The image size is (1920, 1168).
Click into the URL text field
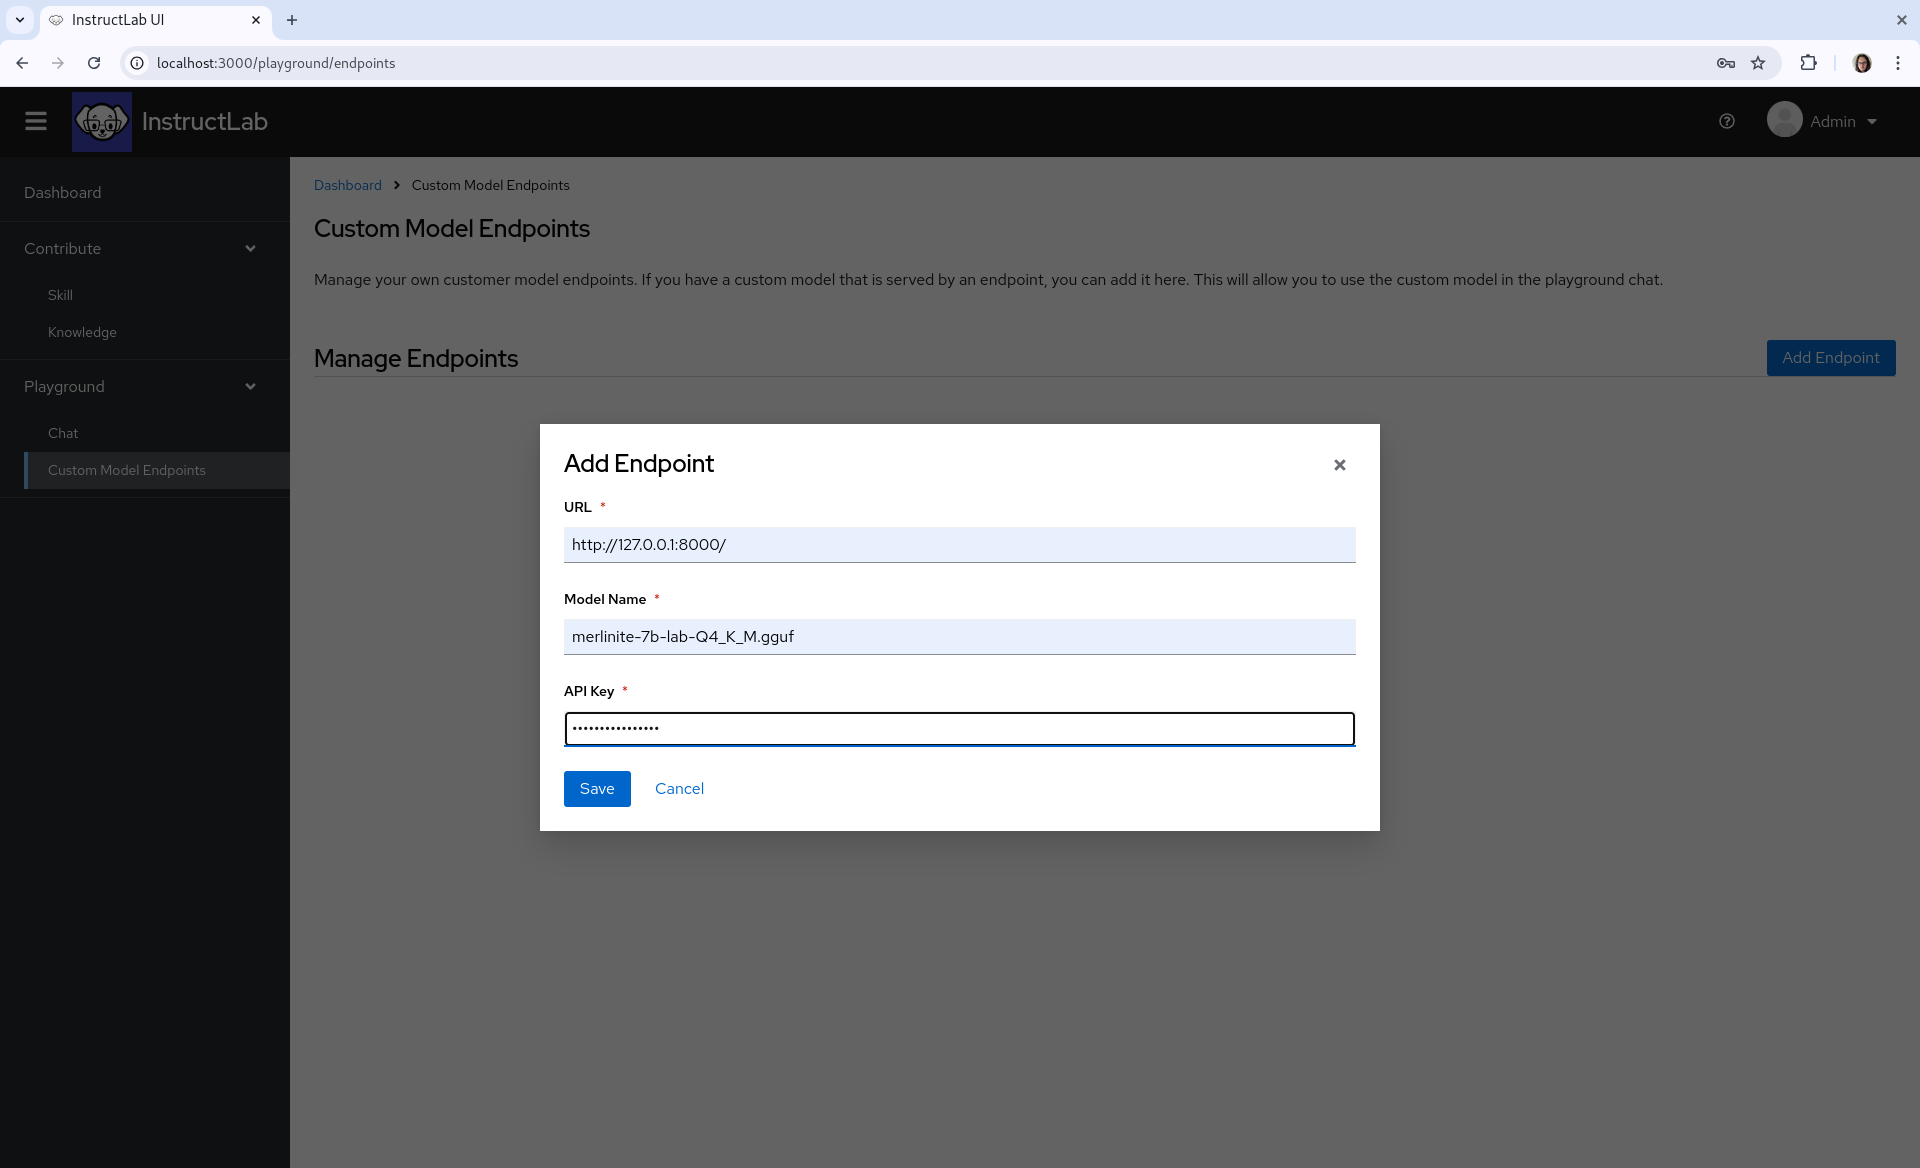(x=959, y=545)
